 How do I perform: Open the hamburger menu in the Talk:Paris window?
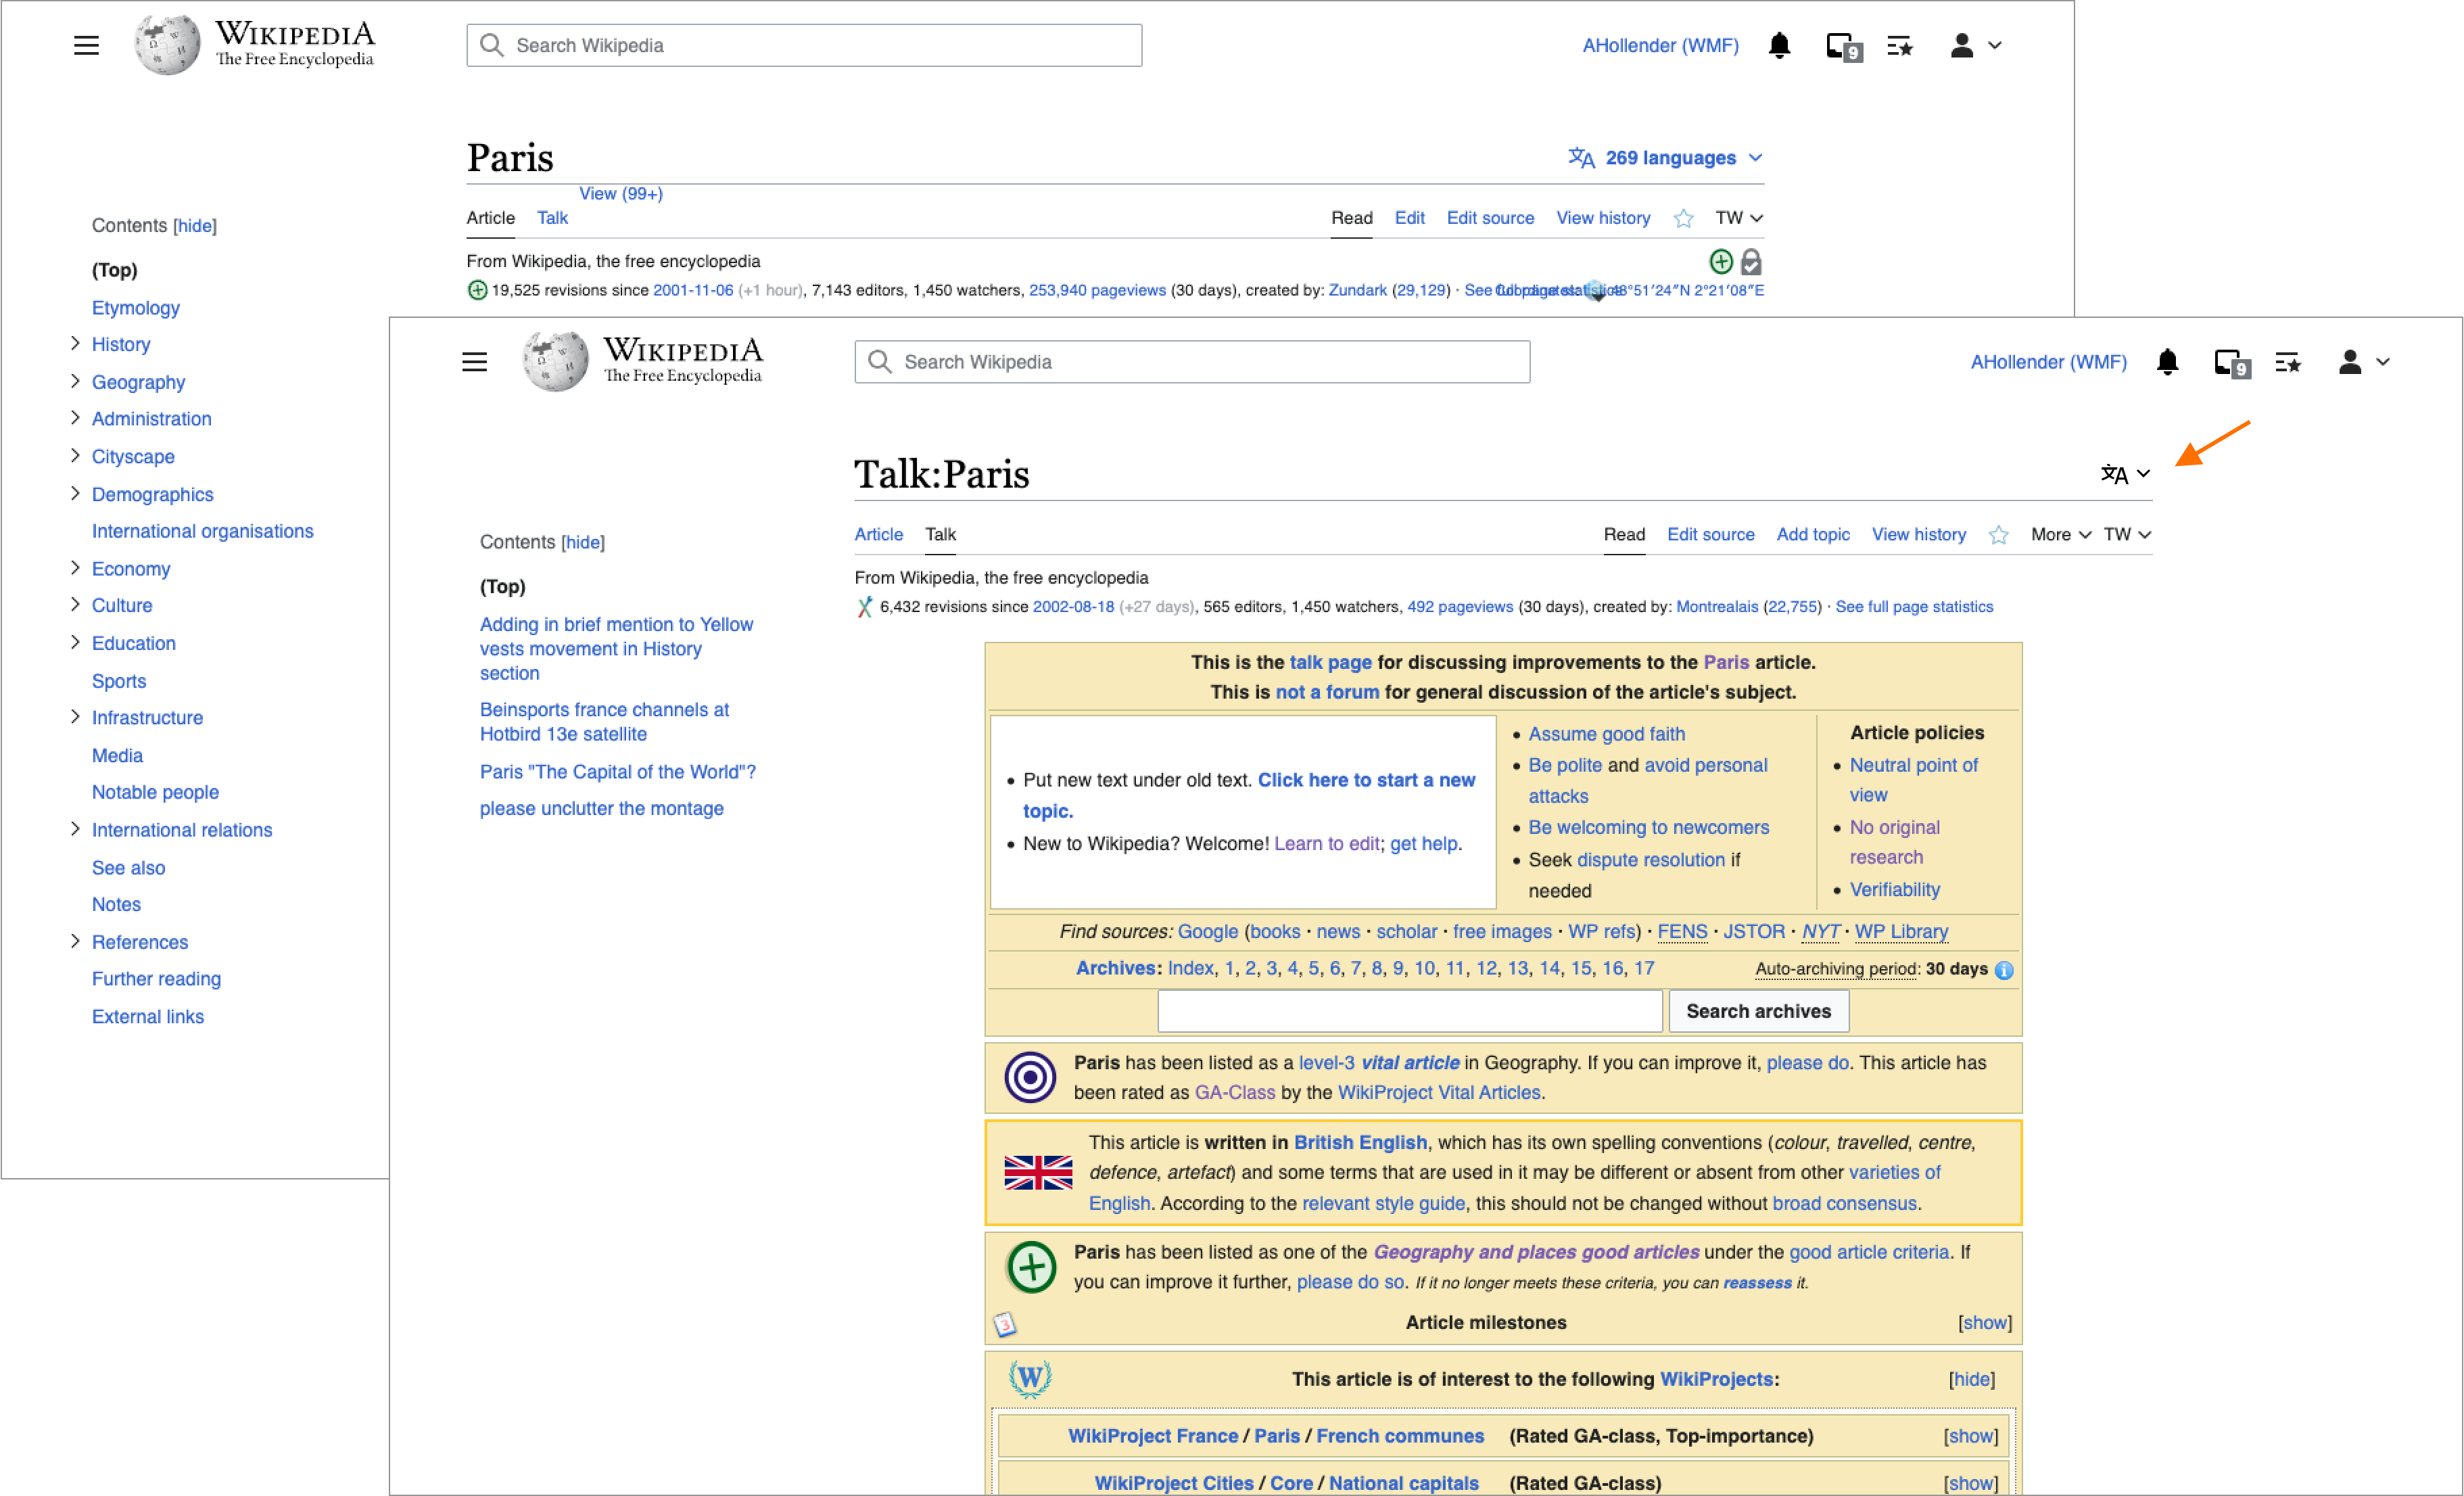tap(474, 362)
